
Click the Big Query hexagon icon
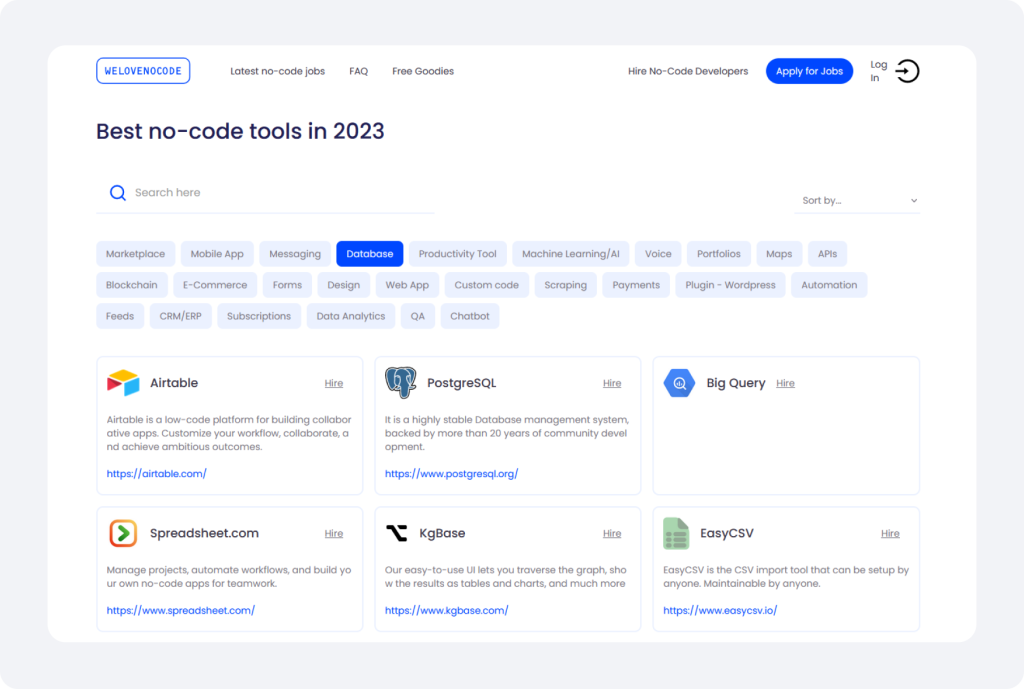coord(679,383)
